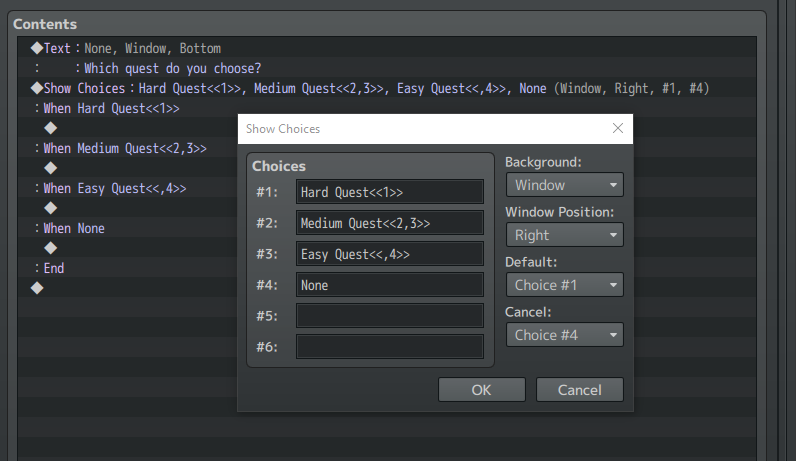Open the Window Position dropdown showing Right
796x461 pixels.
[x=565, y=235]
